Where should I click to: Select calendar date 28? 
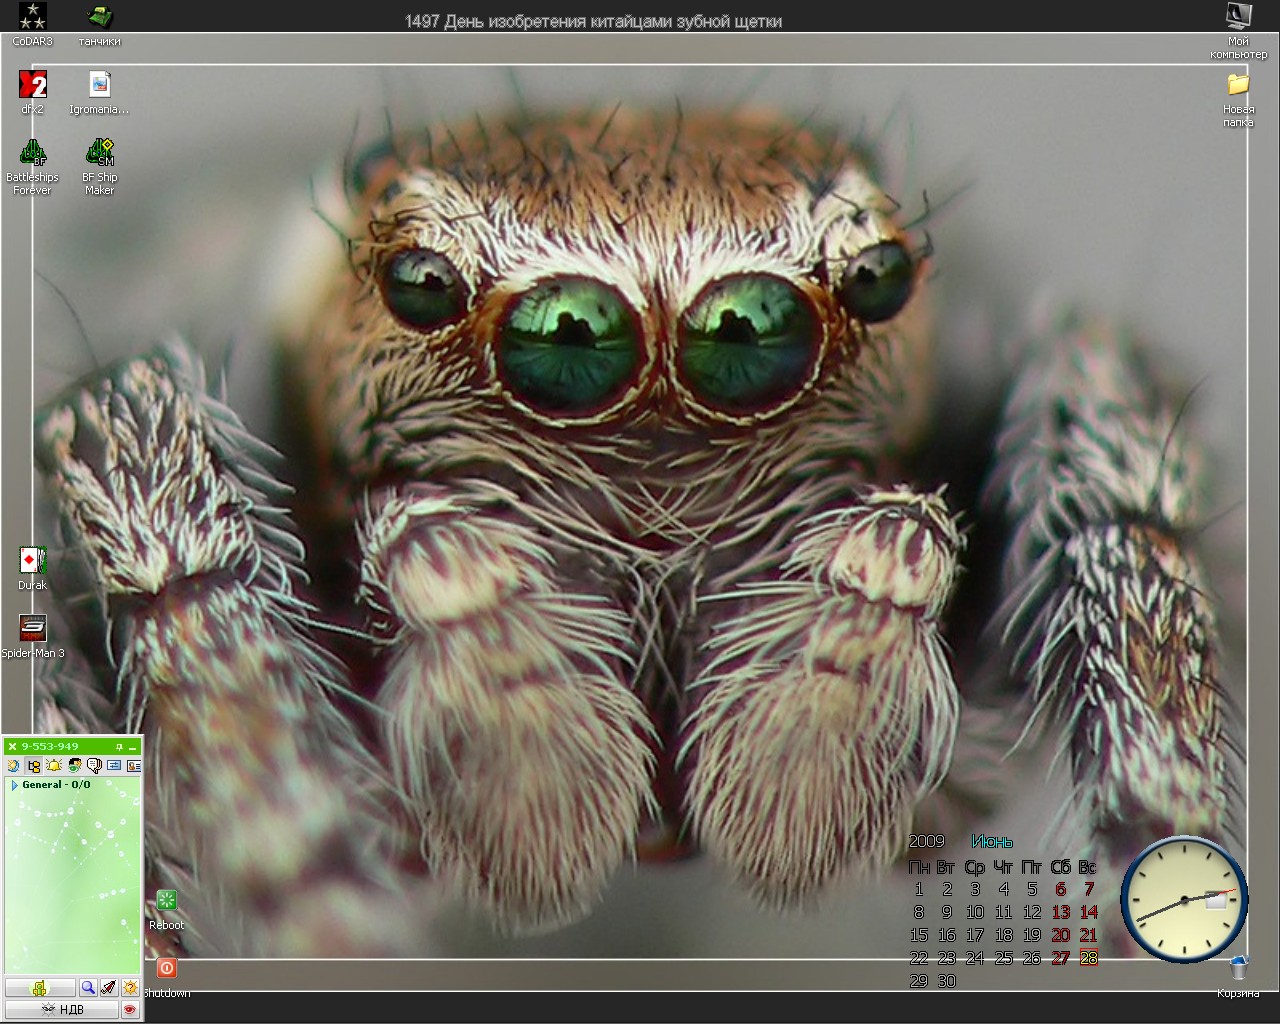1089,958
